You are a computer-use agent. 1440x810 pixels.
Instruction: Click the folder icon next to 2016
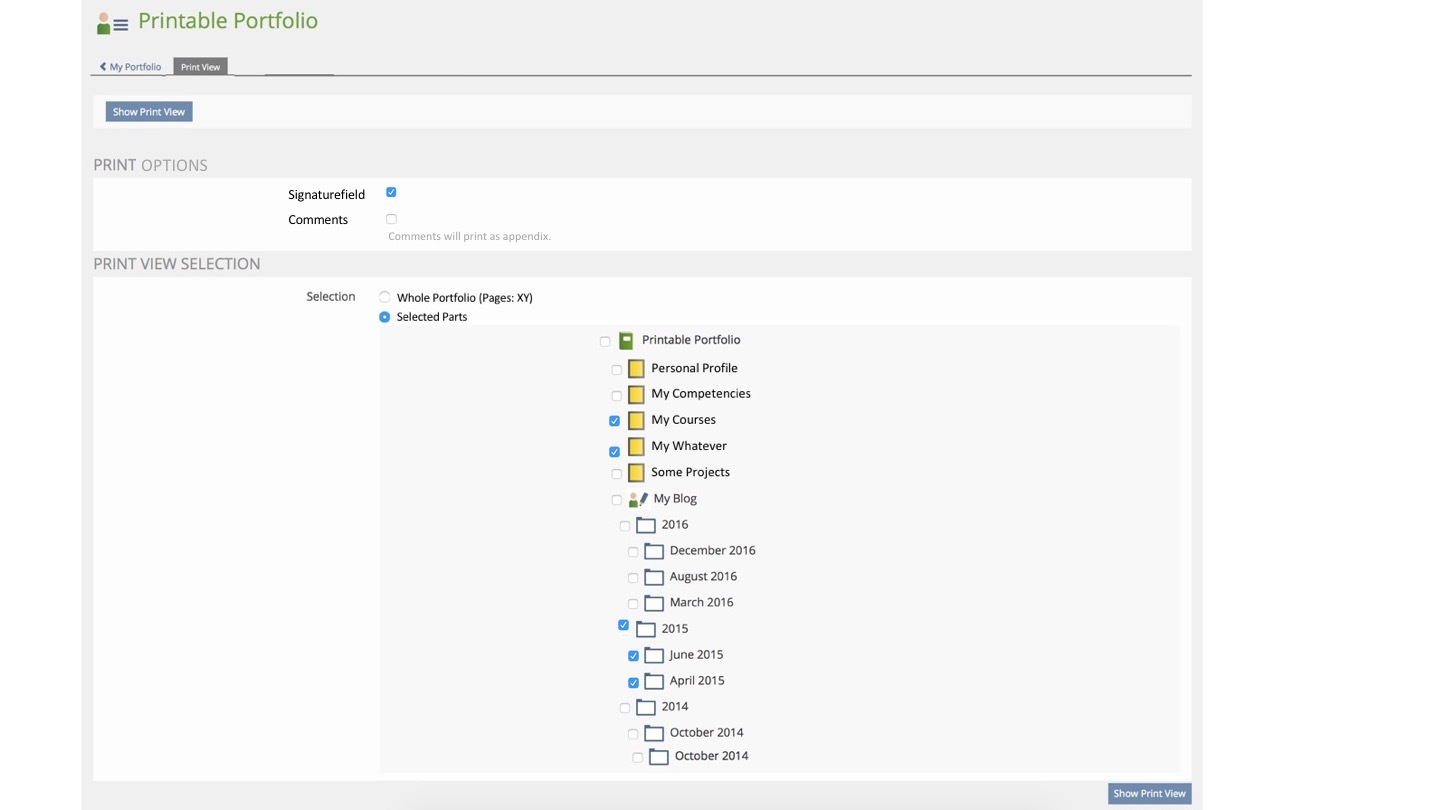tap(646, 525)
